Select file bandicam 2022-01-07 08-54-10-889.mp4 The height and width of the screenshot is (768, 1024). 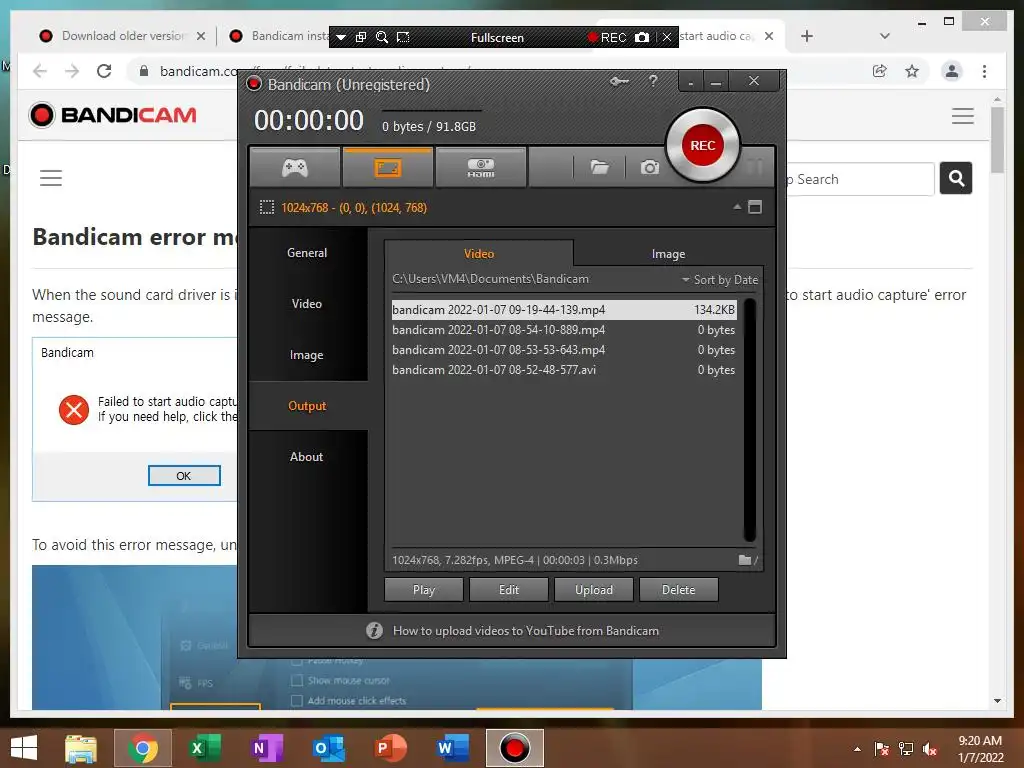(564, 330)
